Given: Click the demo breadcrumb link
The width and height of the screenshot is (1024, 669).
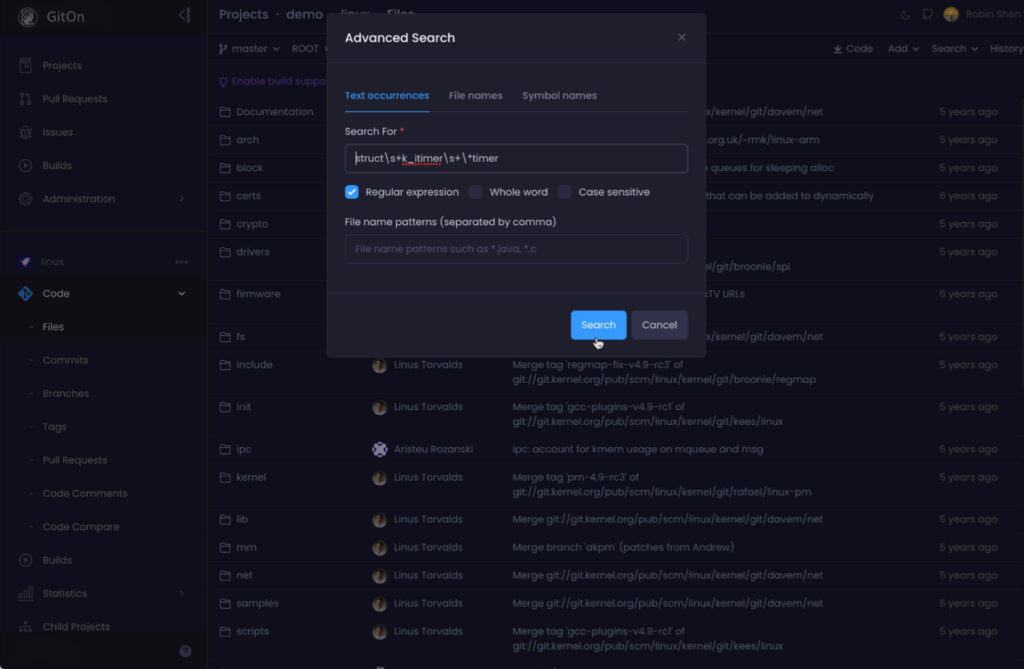Looking at the screenshot, I should pyautogui.click(x=304, y=14).
